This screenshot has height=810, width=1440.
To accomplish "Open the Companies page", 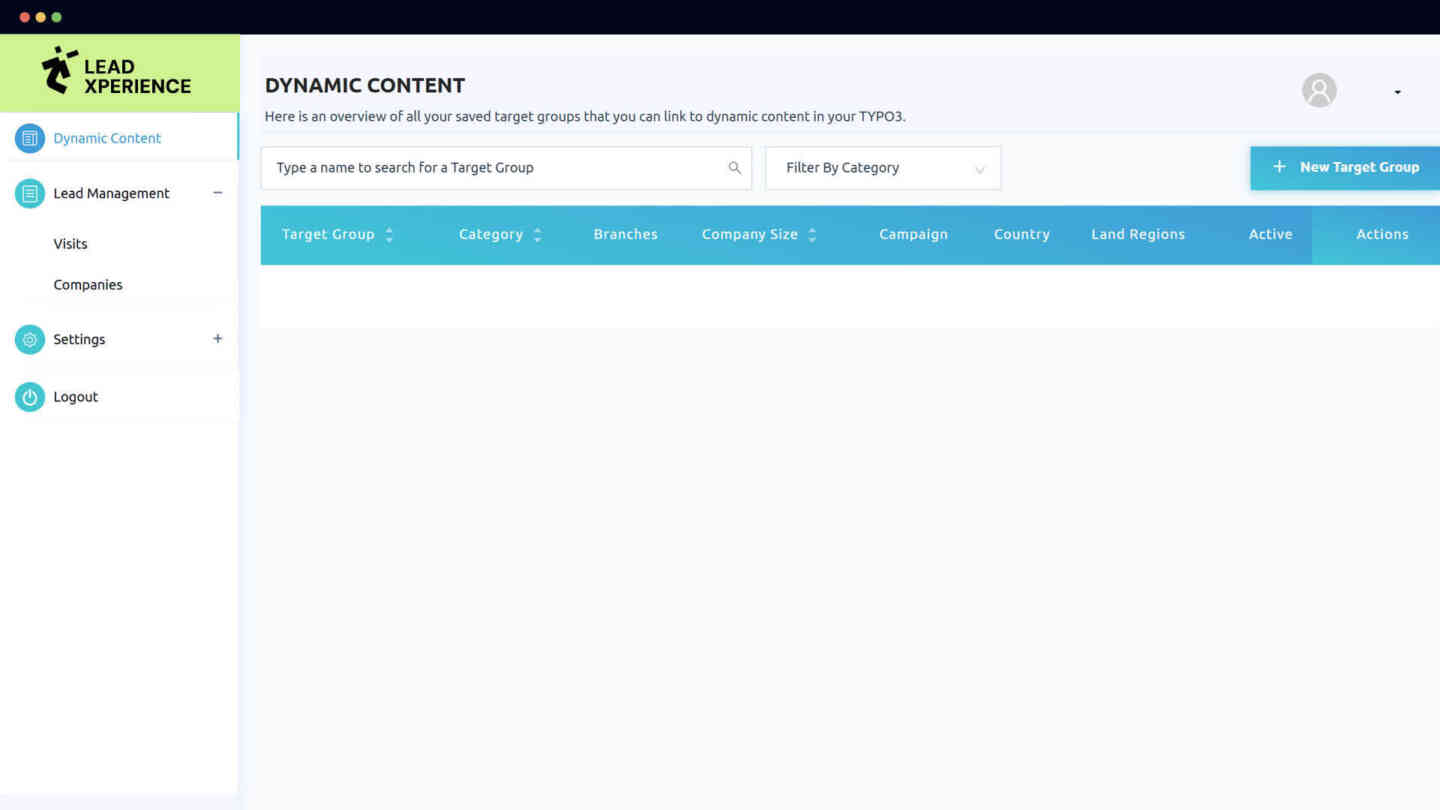I will click(x=88, y=285).
